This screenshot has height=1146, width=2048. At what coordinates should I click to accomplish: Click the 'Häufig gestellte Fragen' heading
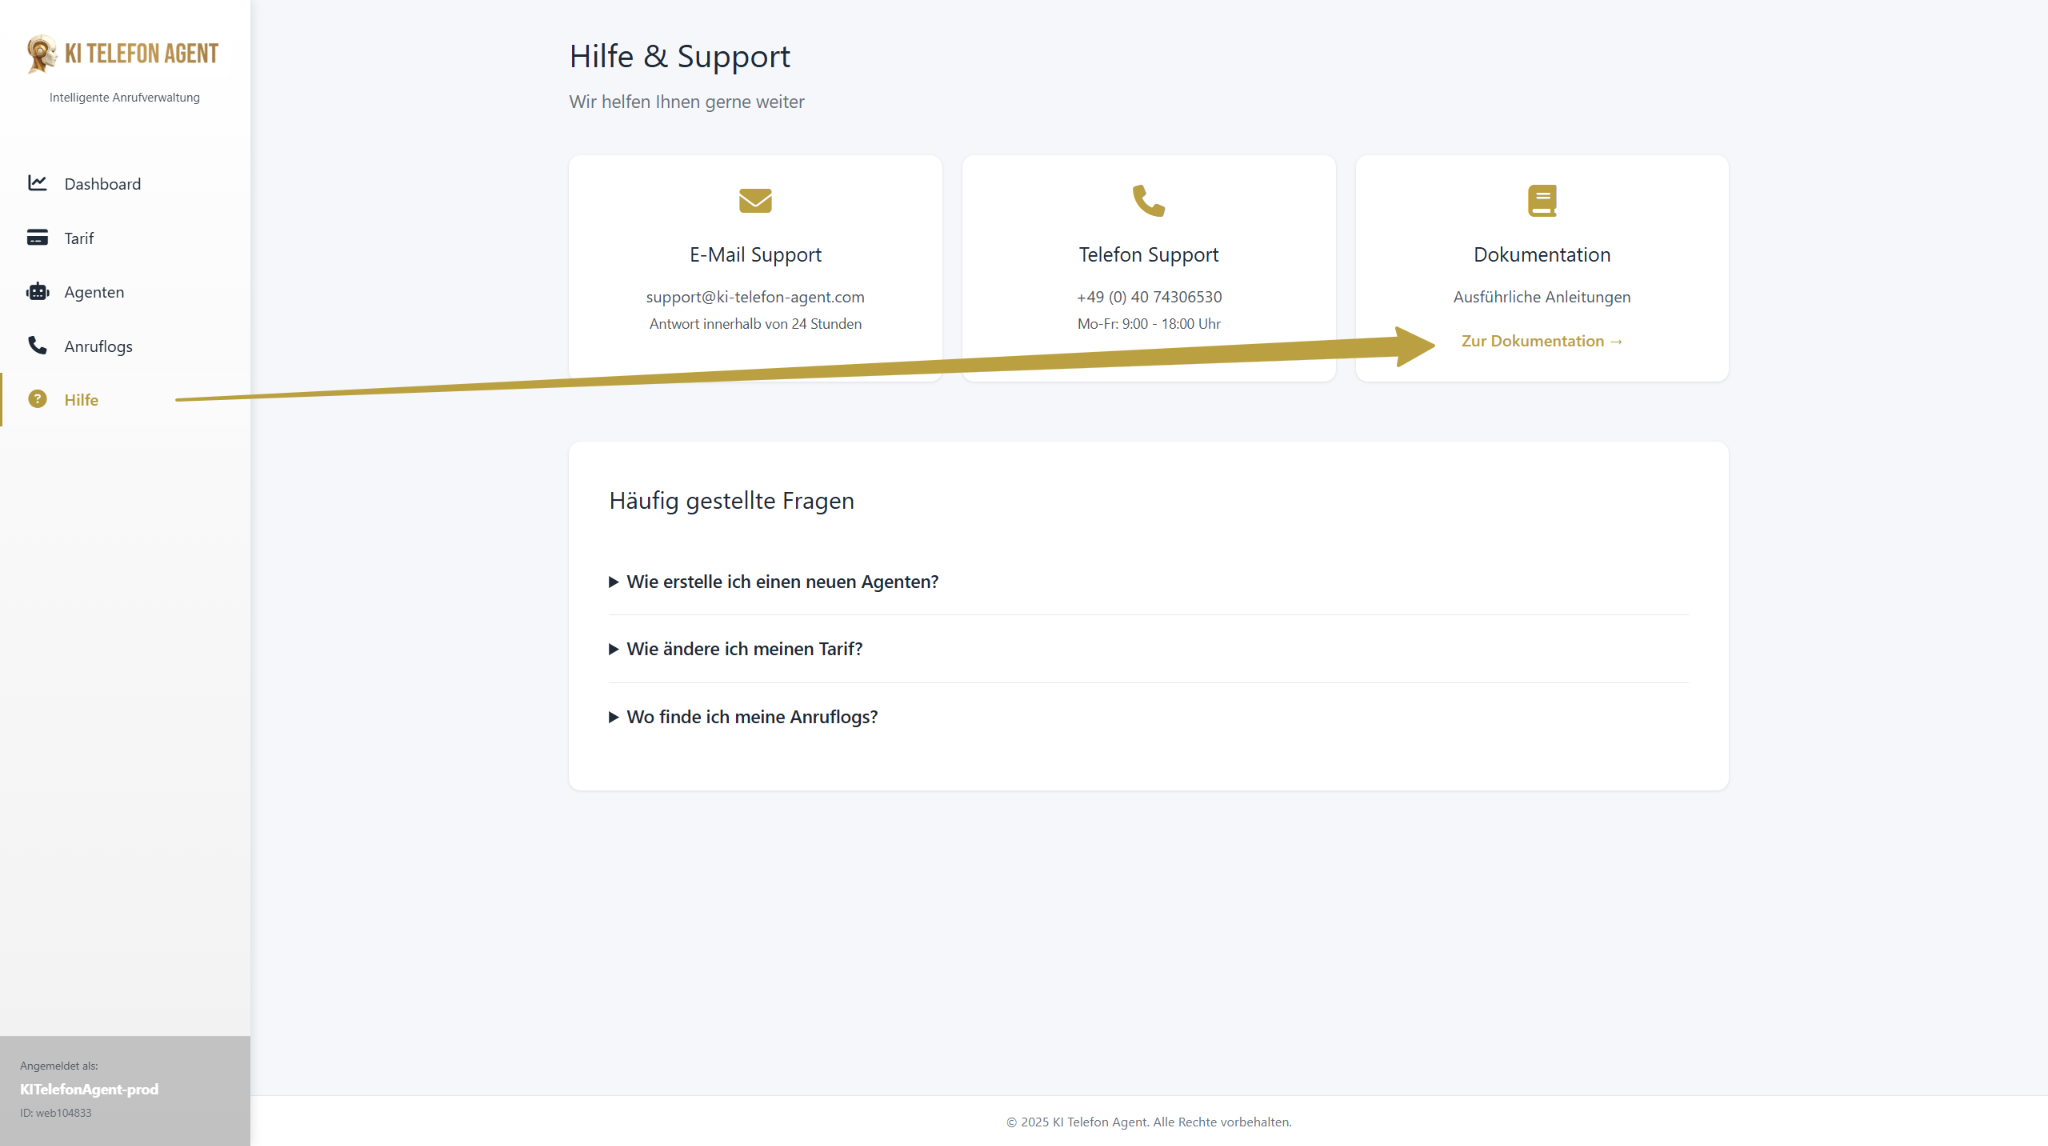coord(731,501)
